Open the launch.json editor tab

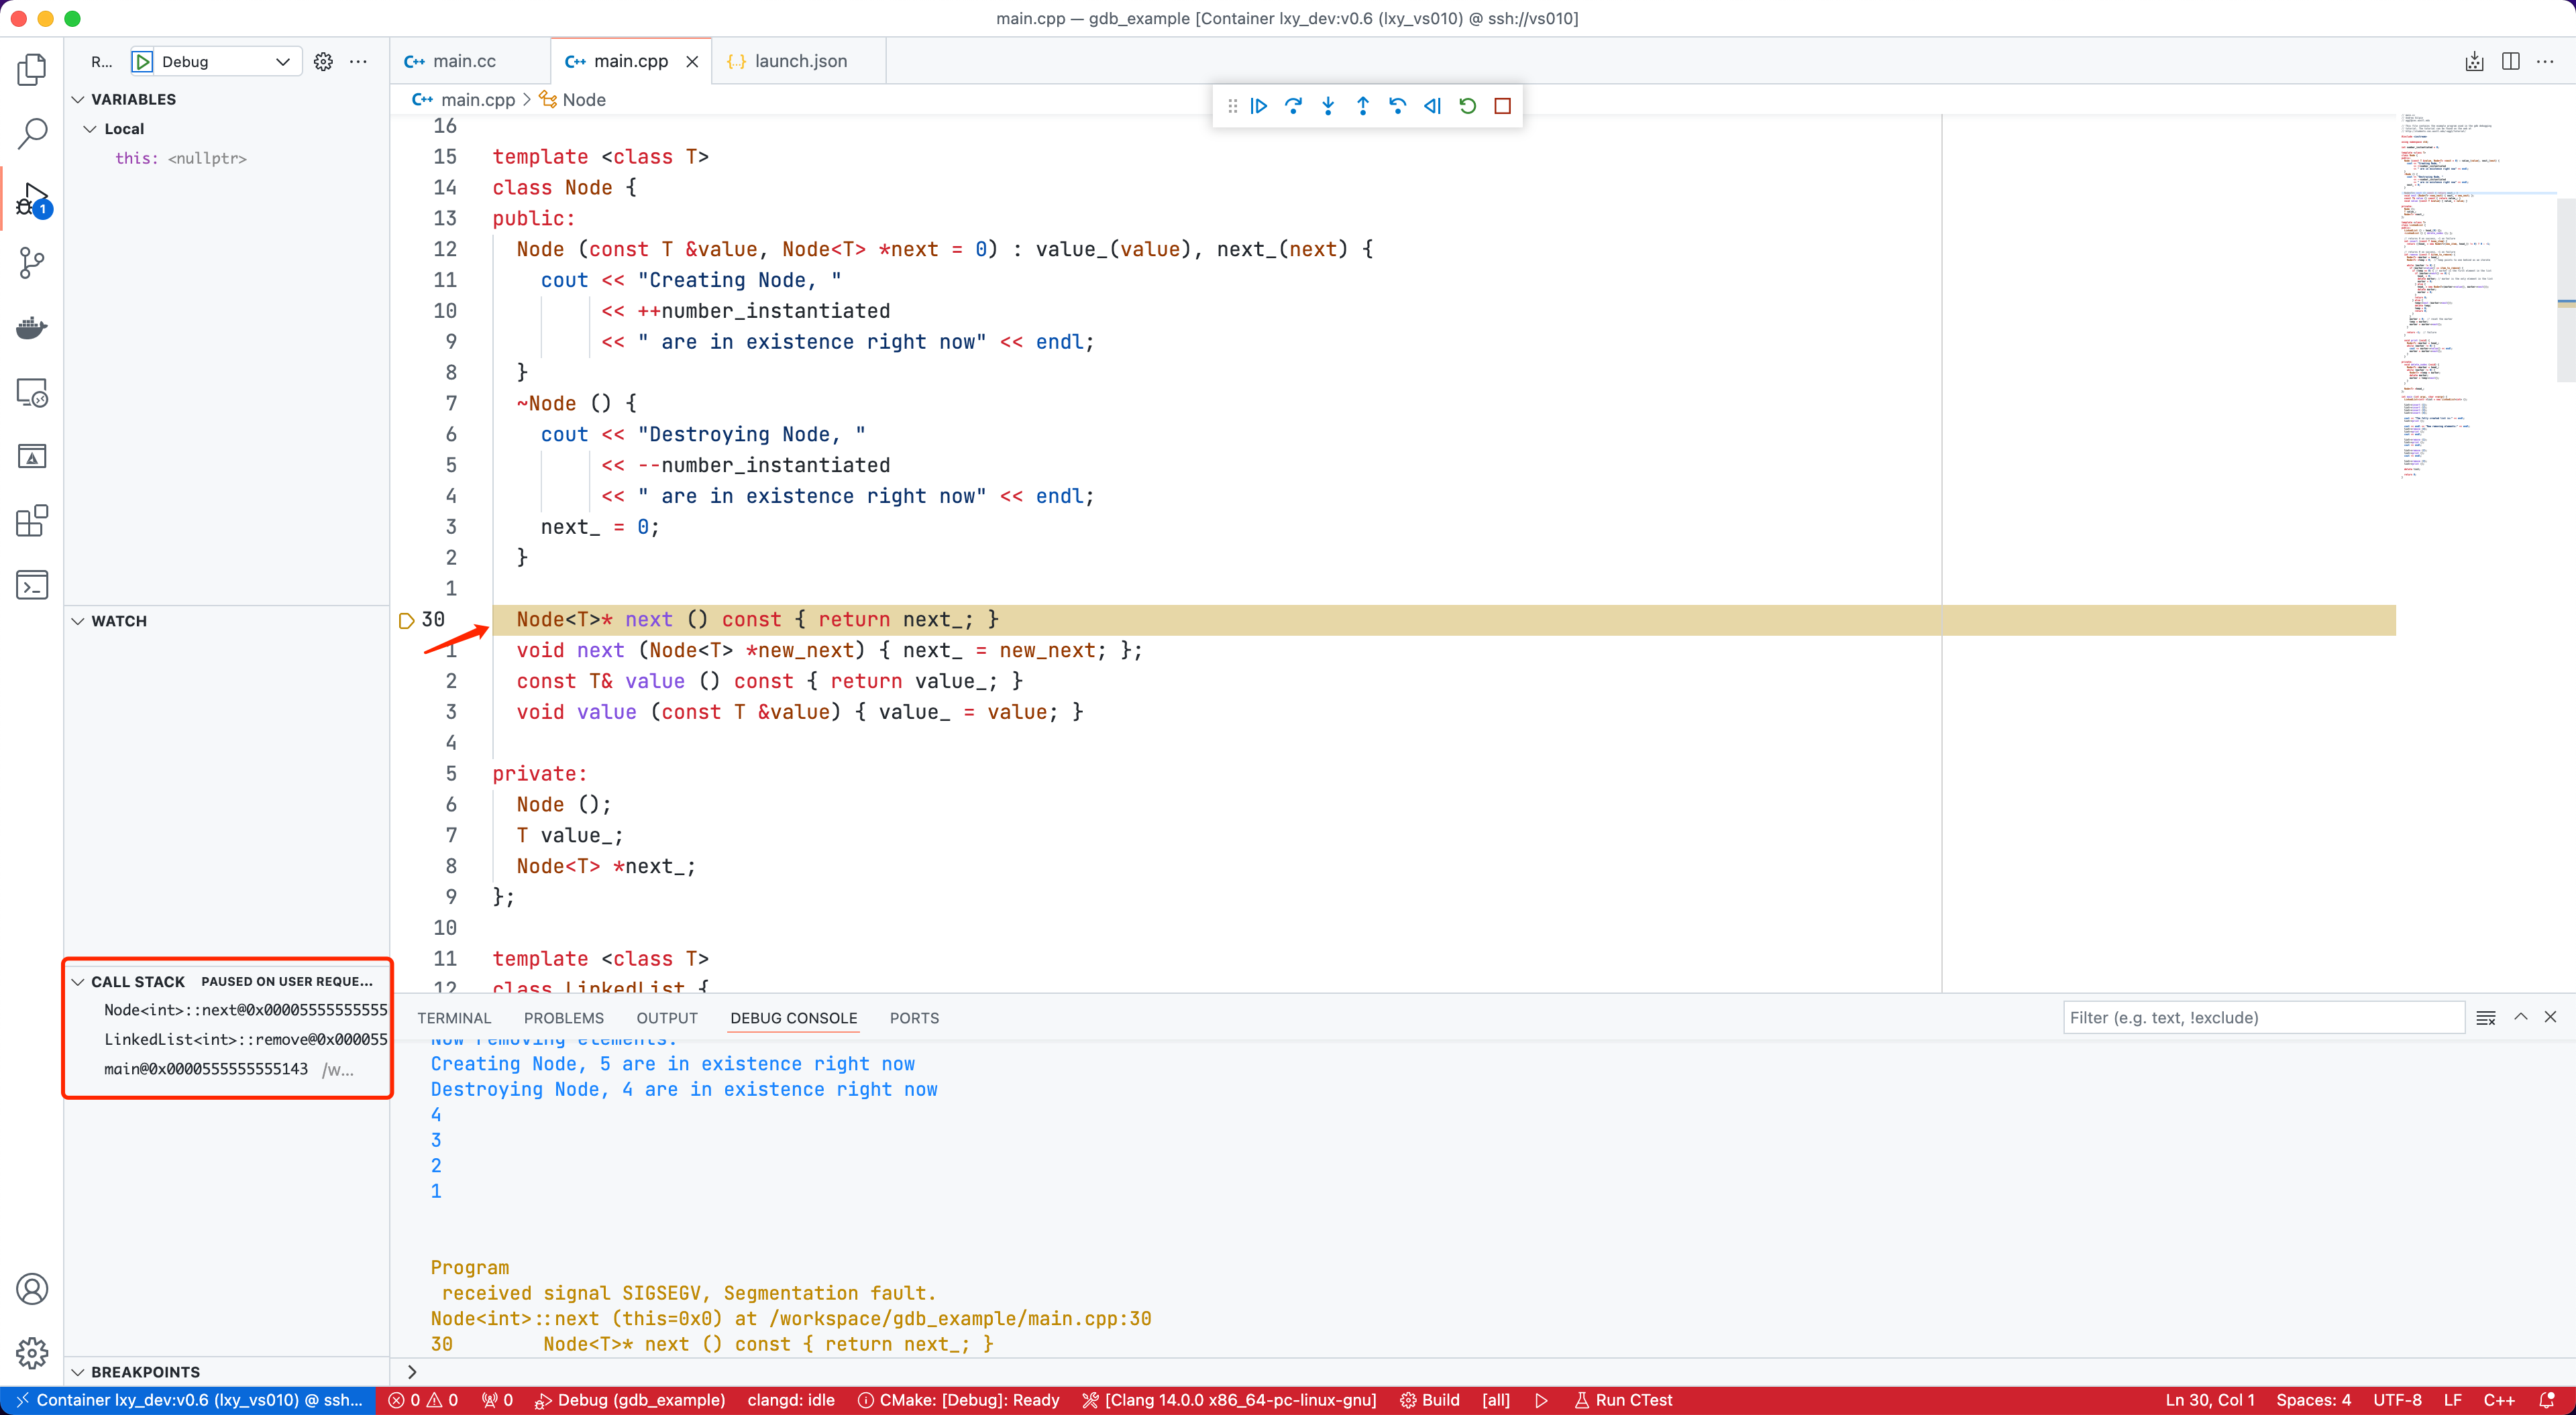(x=800, y=62)
